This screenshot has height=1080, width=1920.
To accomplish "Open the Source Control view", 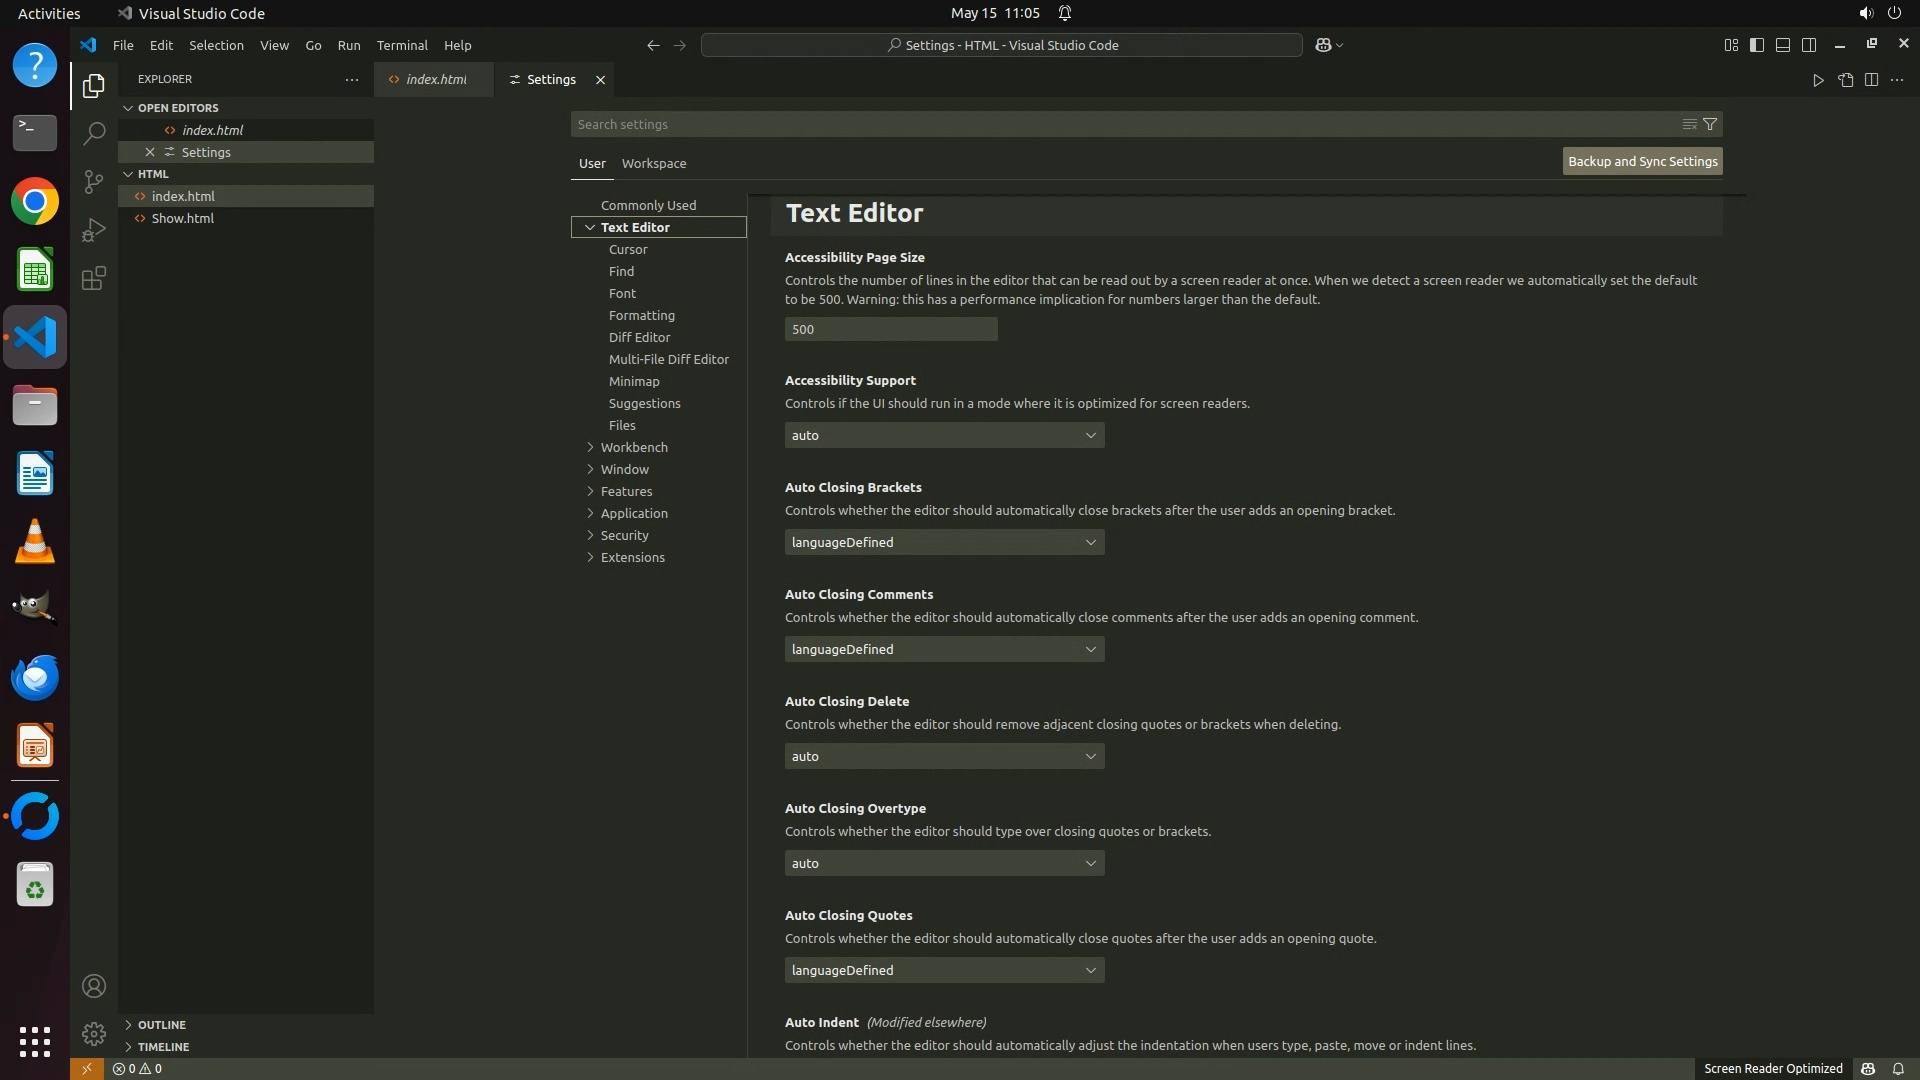I will (x=94, y=182).
